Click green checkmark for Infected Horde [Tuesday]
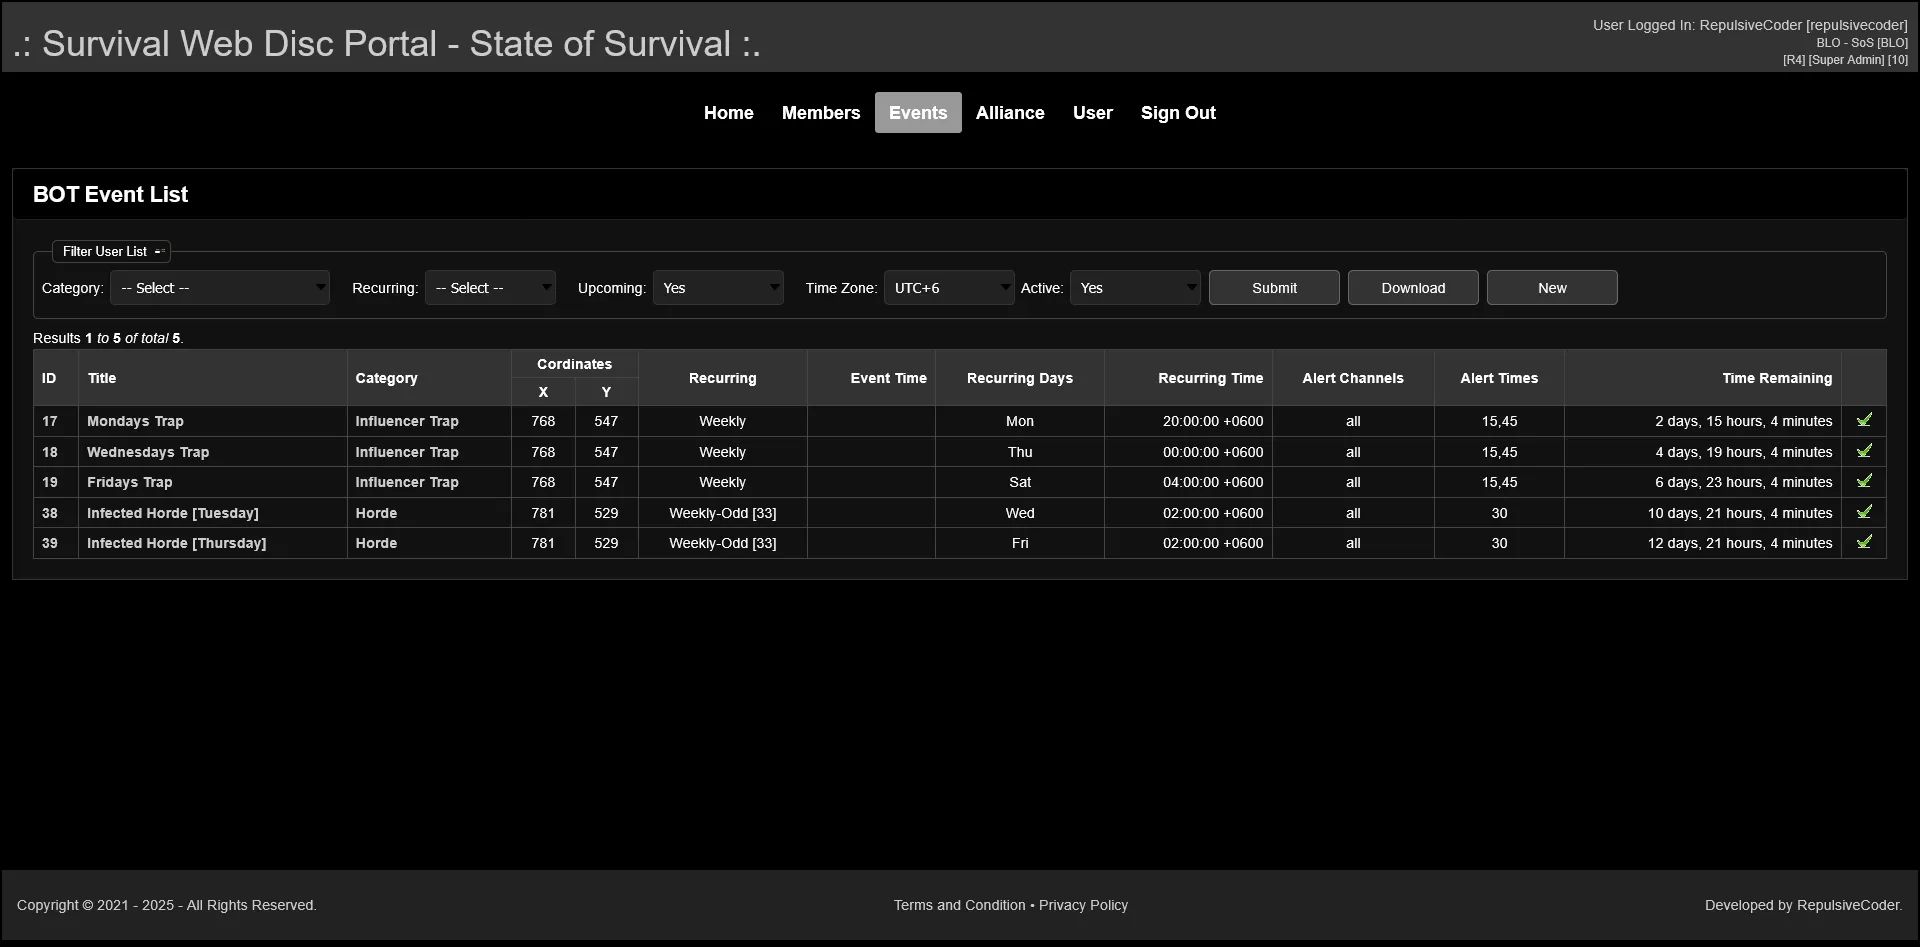Viewport: 1920px width, 947px height. 1864,513
